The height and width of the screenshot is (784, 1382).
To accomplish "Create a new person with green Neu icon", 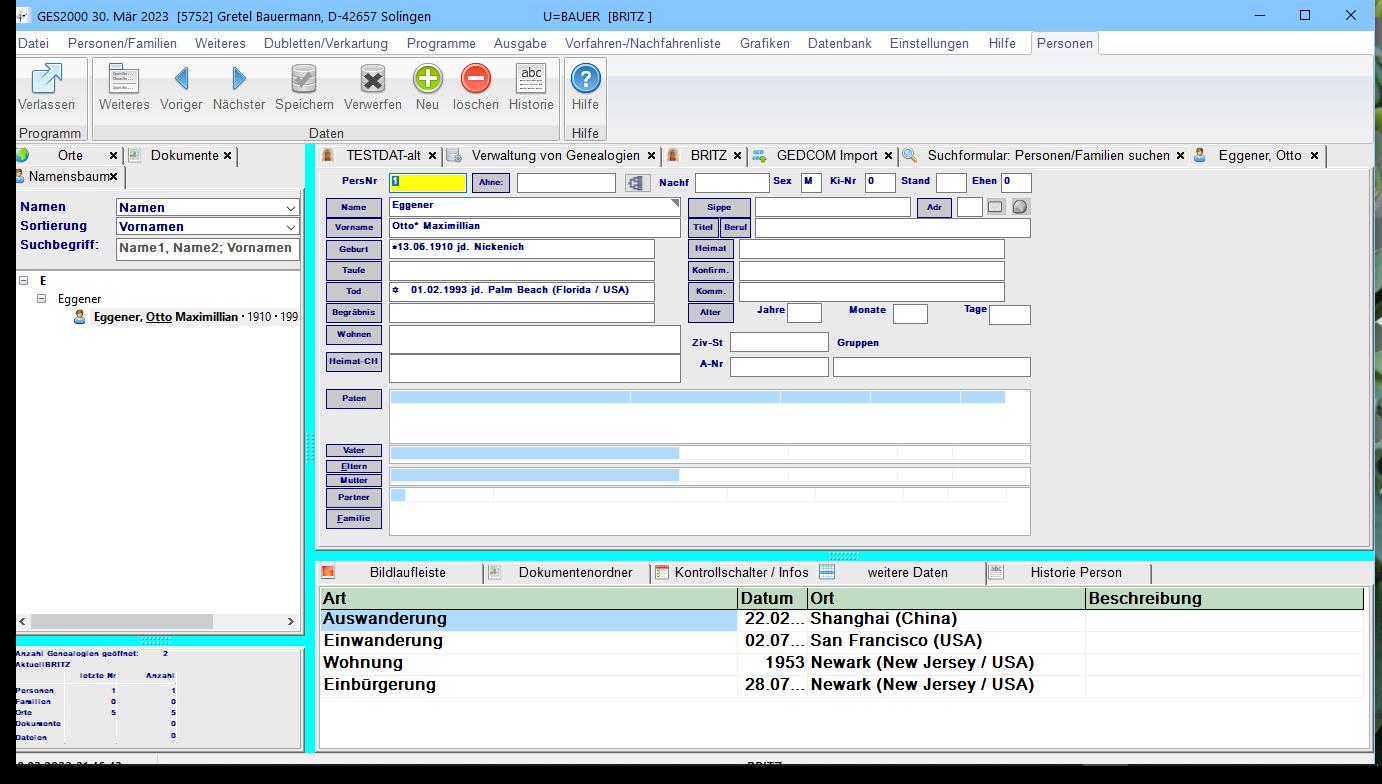I will click(x=427, y=78).
